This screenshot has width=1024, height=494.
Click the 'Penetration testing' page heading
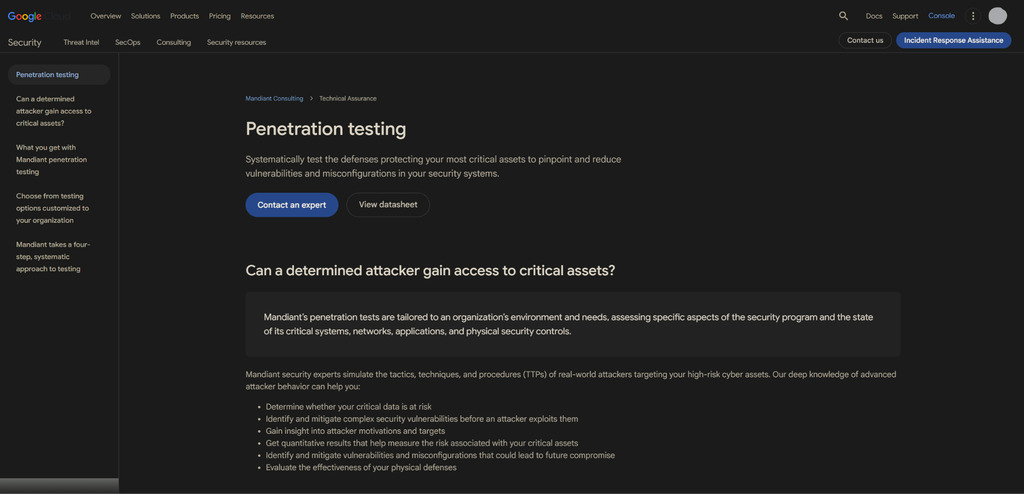[326, 129]
